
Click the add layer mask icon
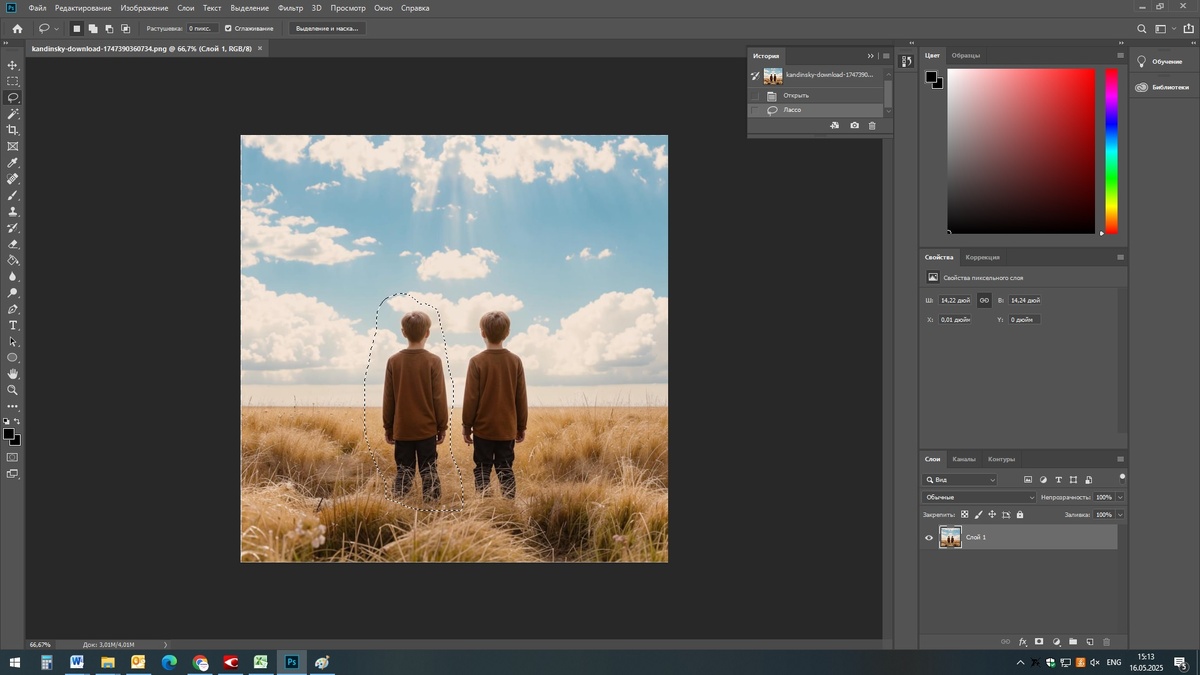pyautogui.click(x=1039, y=641)
